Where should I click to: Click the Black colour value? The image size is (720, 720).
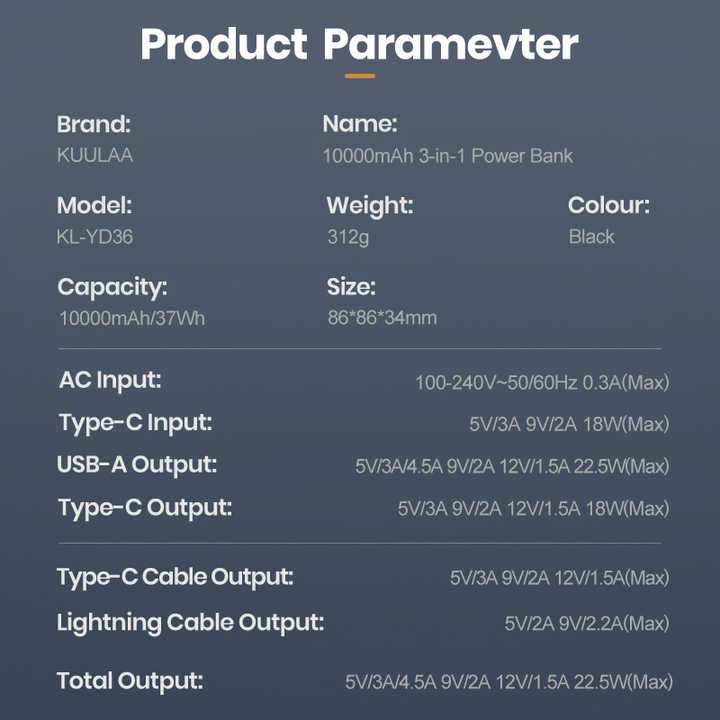591,237
